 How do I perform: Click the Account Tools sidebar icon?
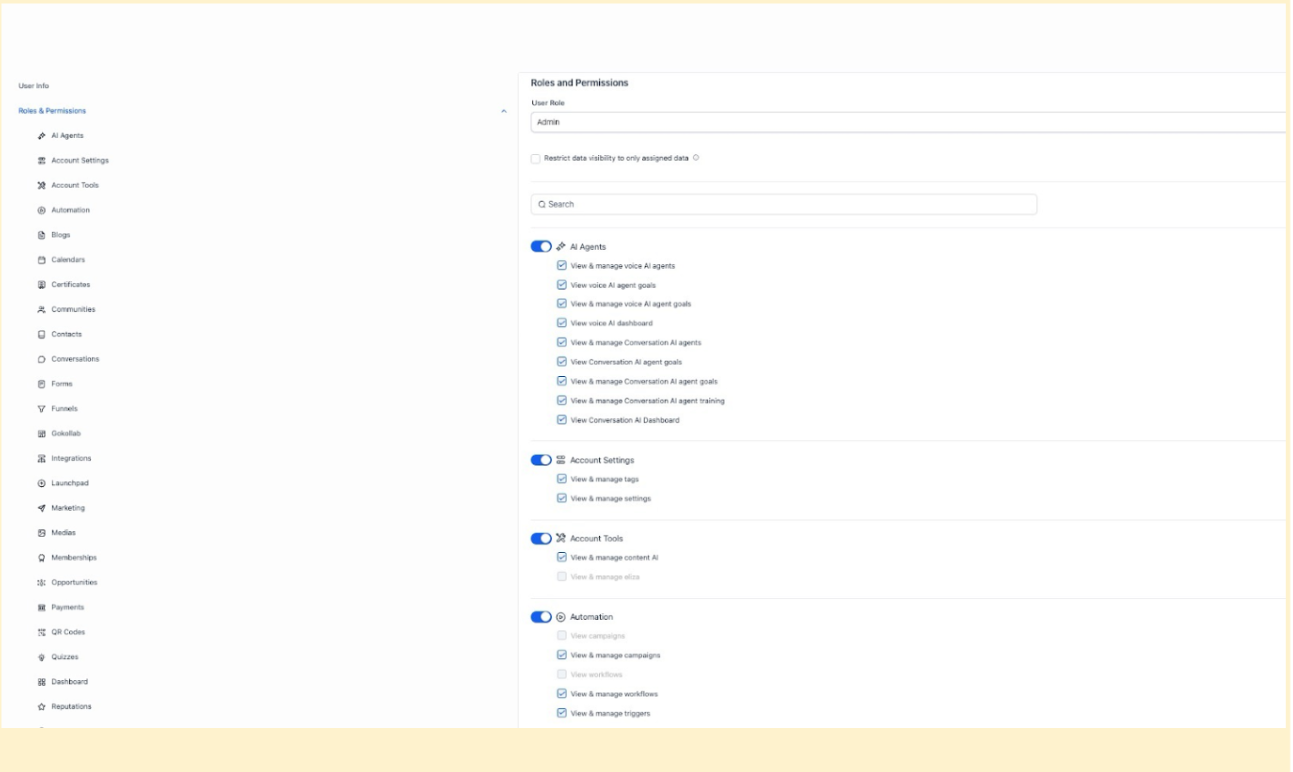tap(42, 185)
